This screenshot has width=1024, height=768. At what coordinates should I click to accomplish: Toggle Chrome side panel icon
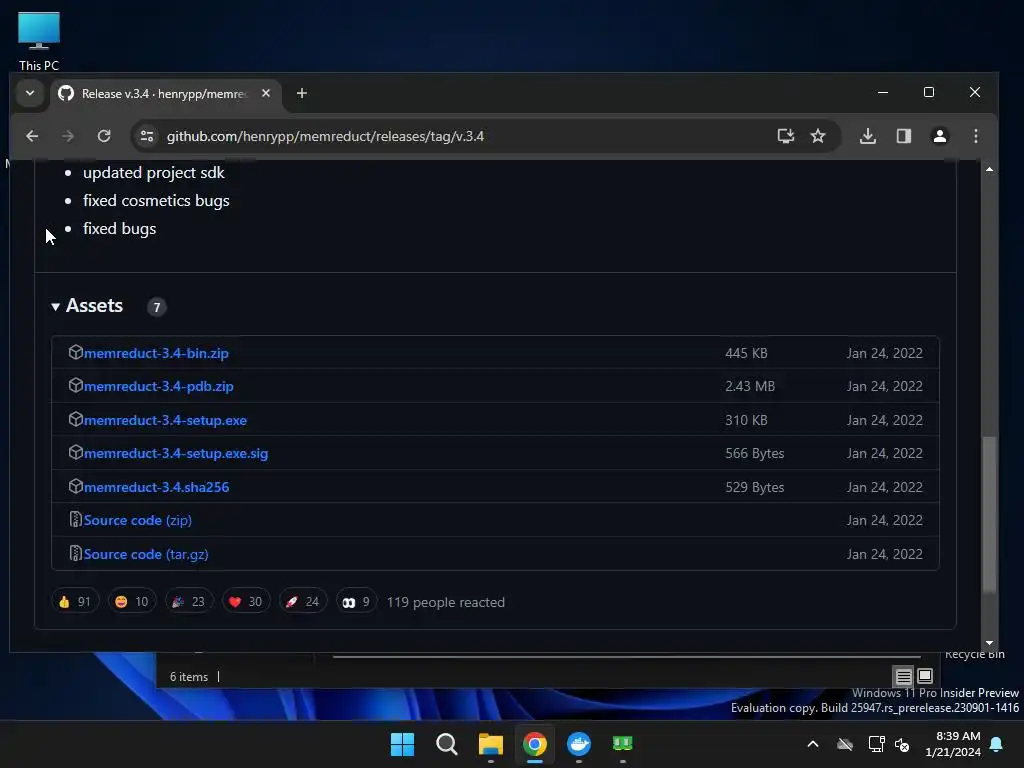[904, 136]
